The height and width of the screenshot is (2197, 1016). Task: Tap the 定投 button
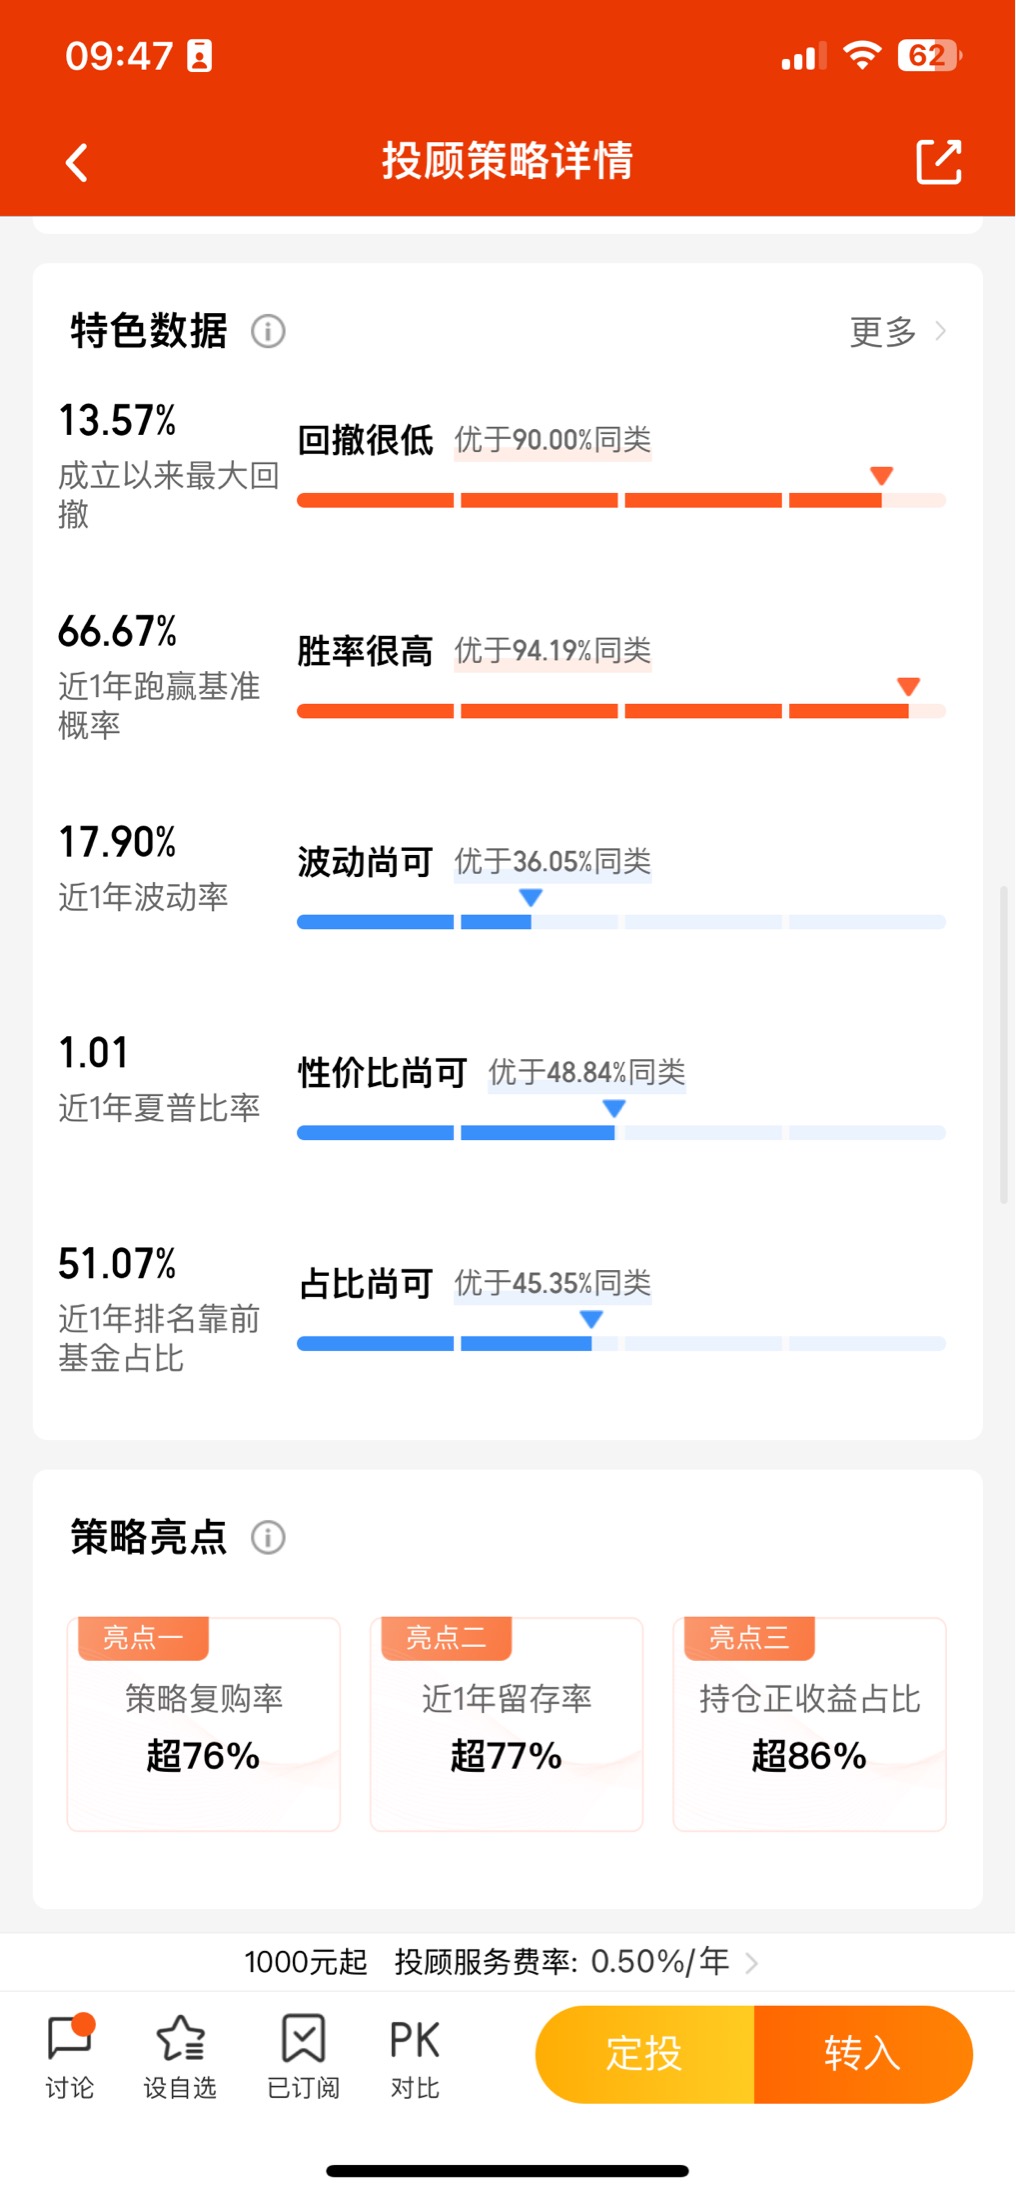click(645, 2054)
